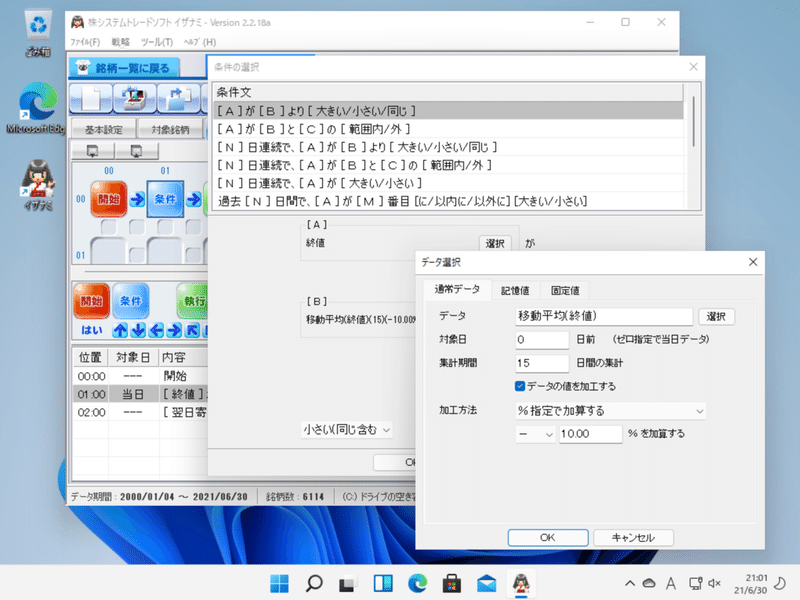The height and width of the screenshot is (600, 800).
Task: Select condition [A]が[B]と[C]の[範囲内/外]
Action: tap(448, 129)
